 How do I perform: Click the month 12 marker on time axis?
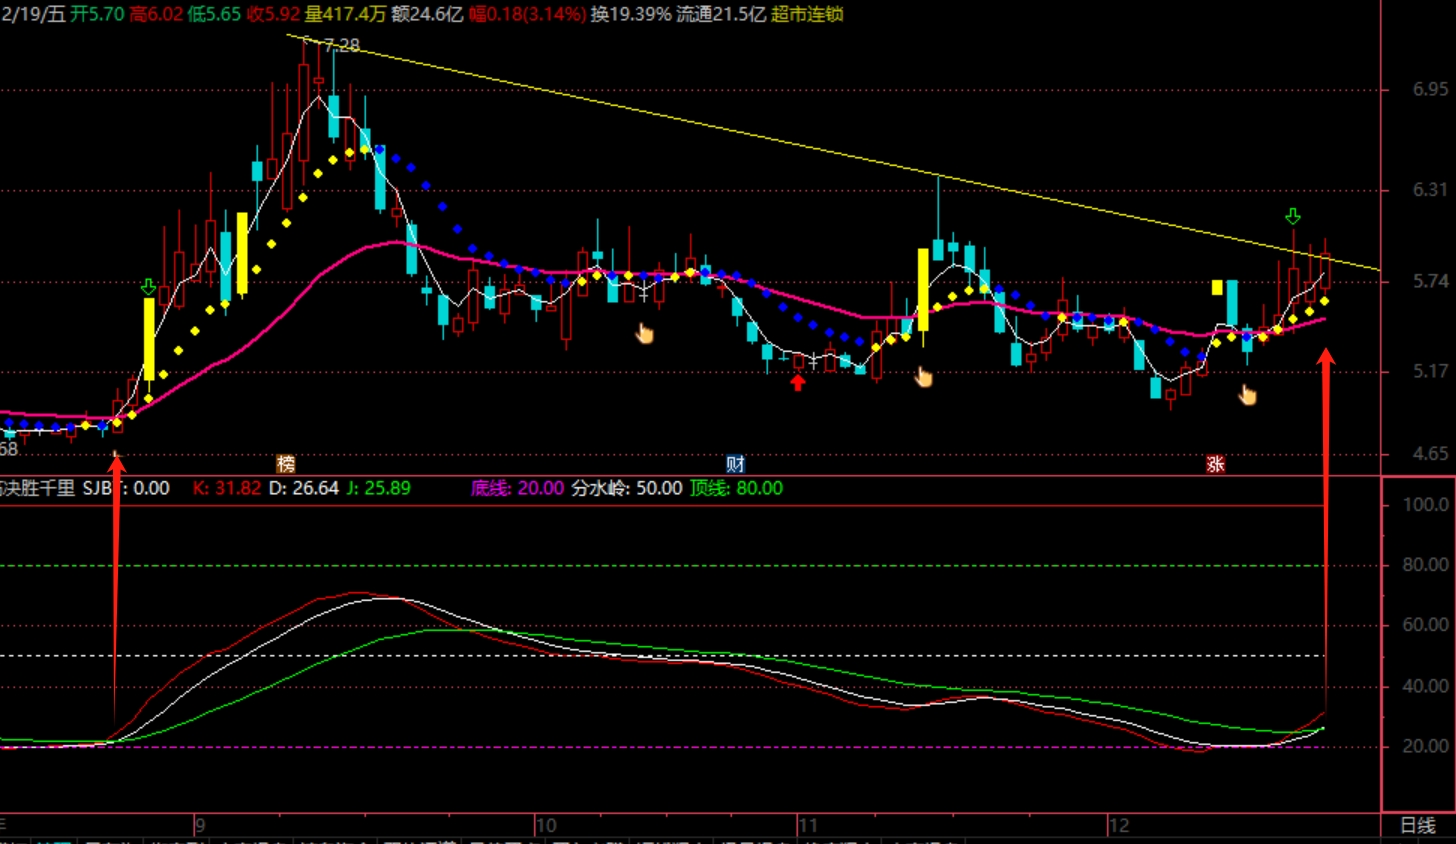(x=1119, y=826)
